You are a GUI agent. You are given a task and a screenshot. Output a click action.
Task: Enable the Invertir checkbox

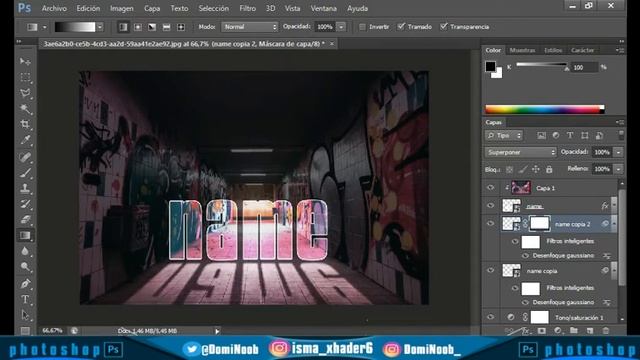362,27
